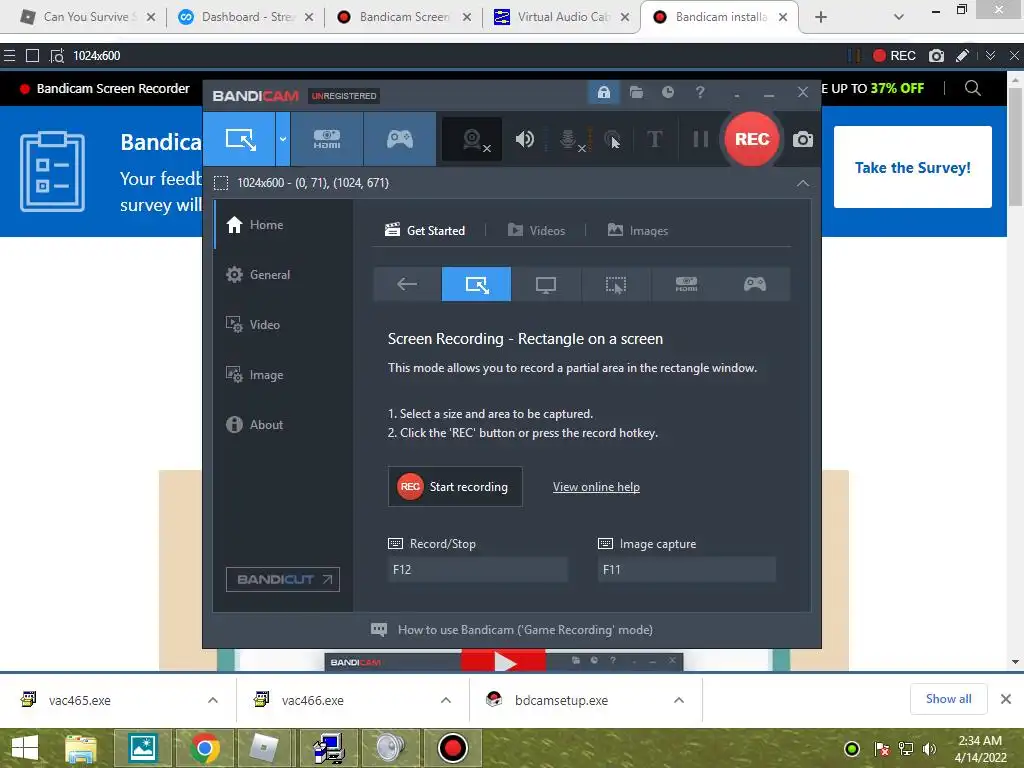Click Start recording button
Viewport: 1024px width, 768px height.
coord(455,487)
